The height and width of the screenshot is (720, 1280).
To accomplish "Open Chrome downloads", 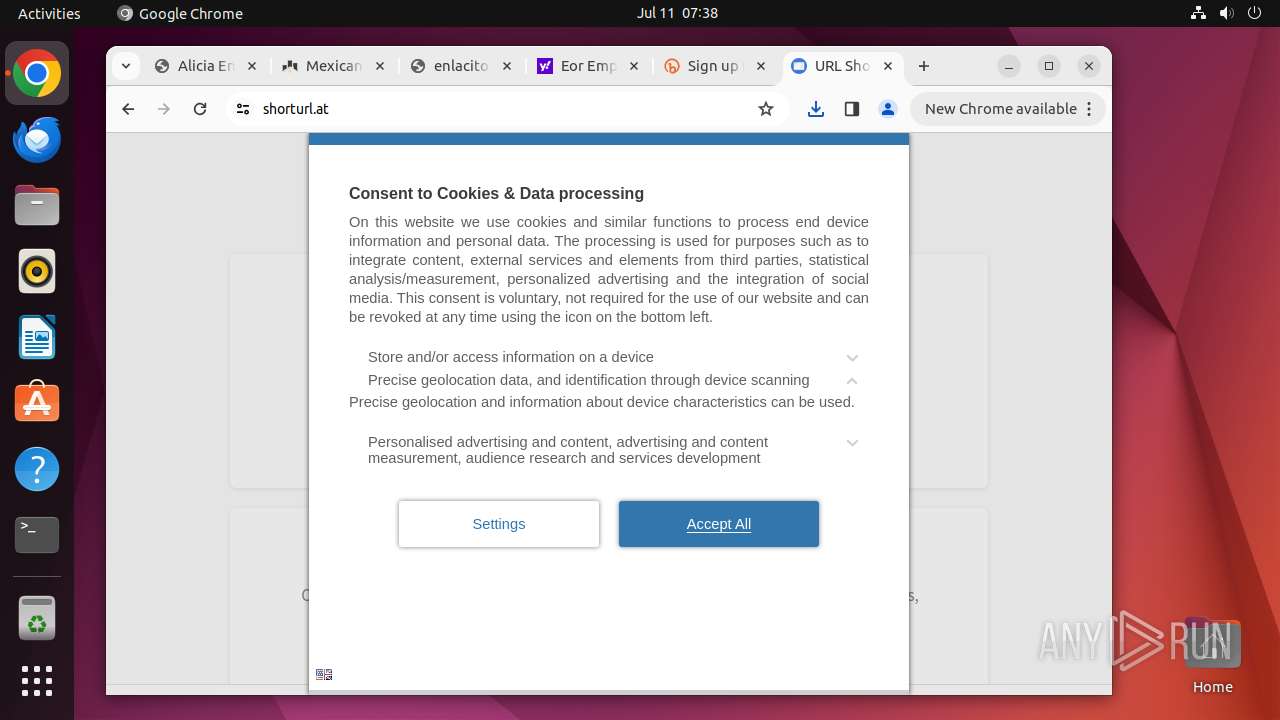I will [x=816, y=109].
